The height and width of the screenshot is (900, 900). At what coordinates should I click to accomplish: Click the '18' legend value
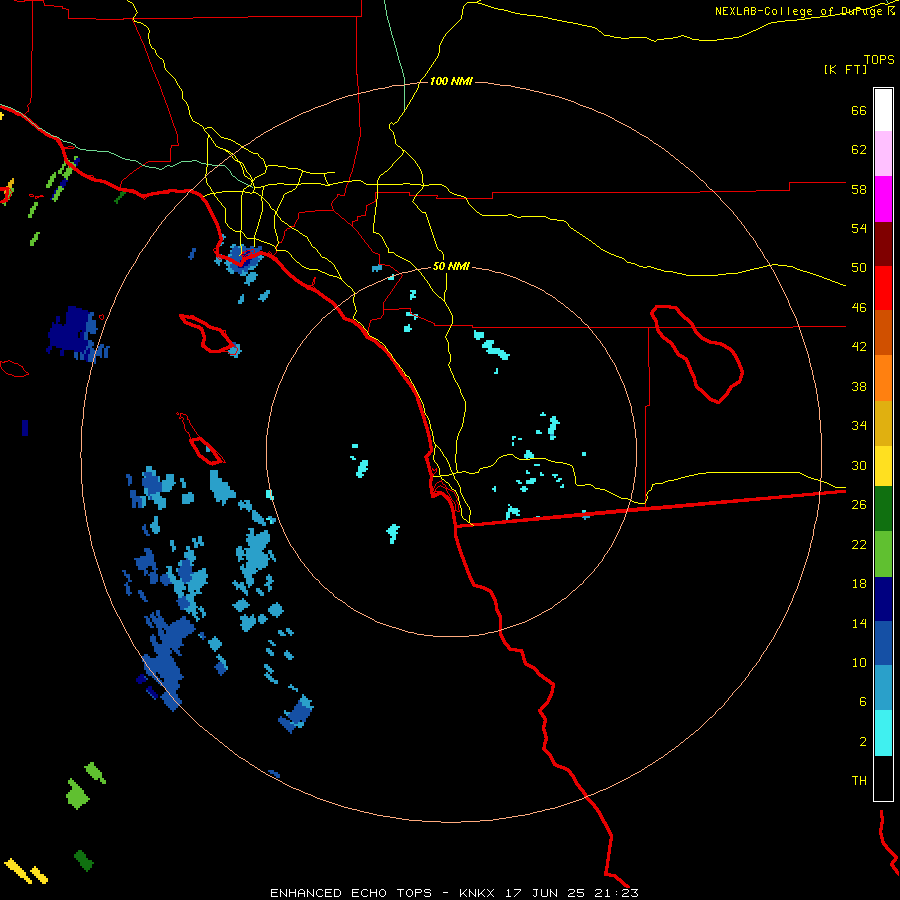[x=859, y=584]
